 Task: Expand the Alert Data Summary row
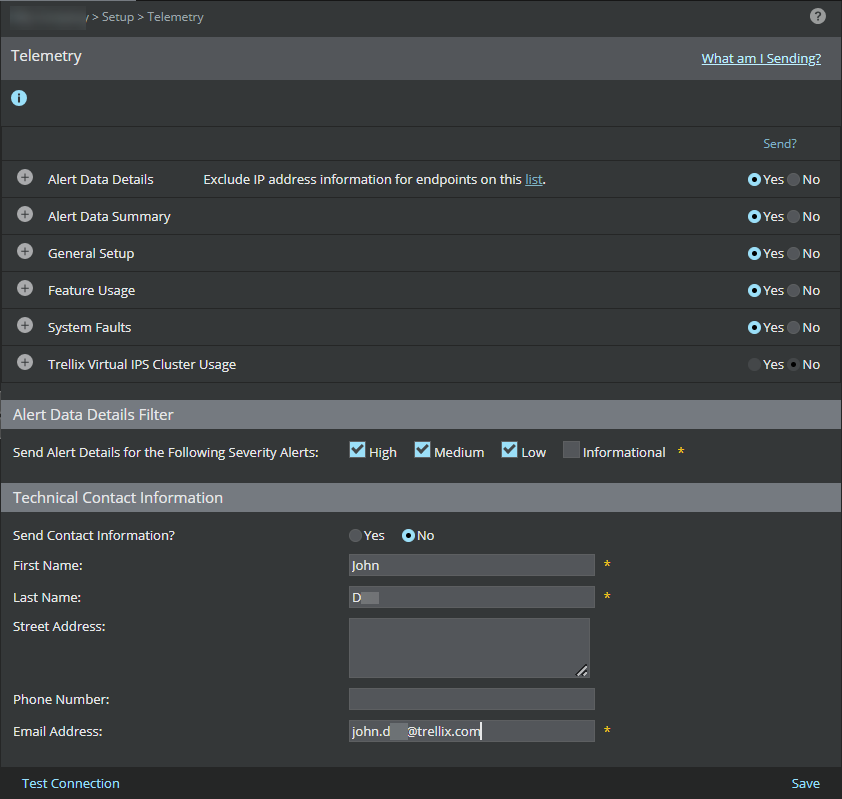tap(25, 214)
